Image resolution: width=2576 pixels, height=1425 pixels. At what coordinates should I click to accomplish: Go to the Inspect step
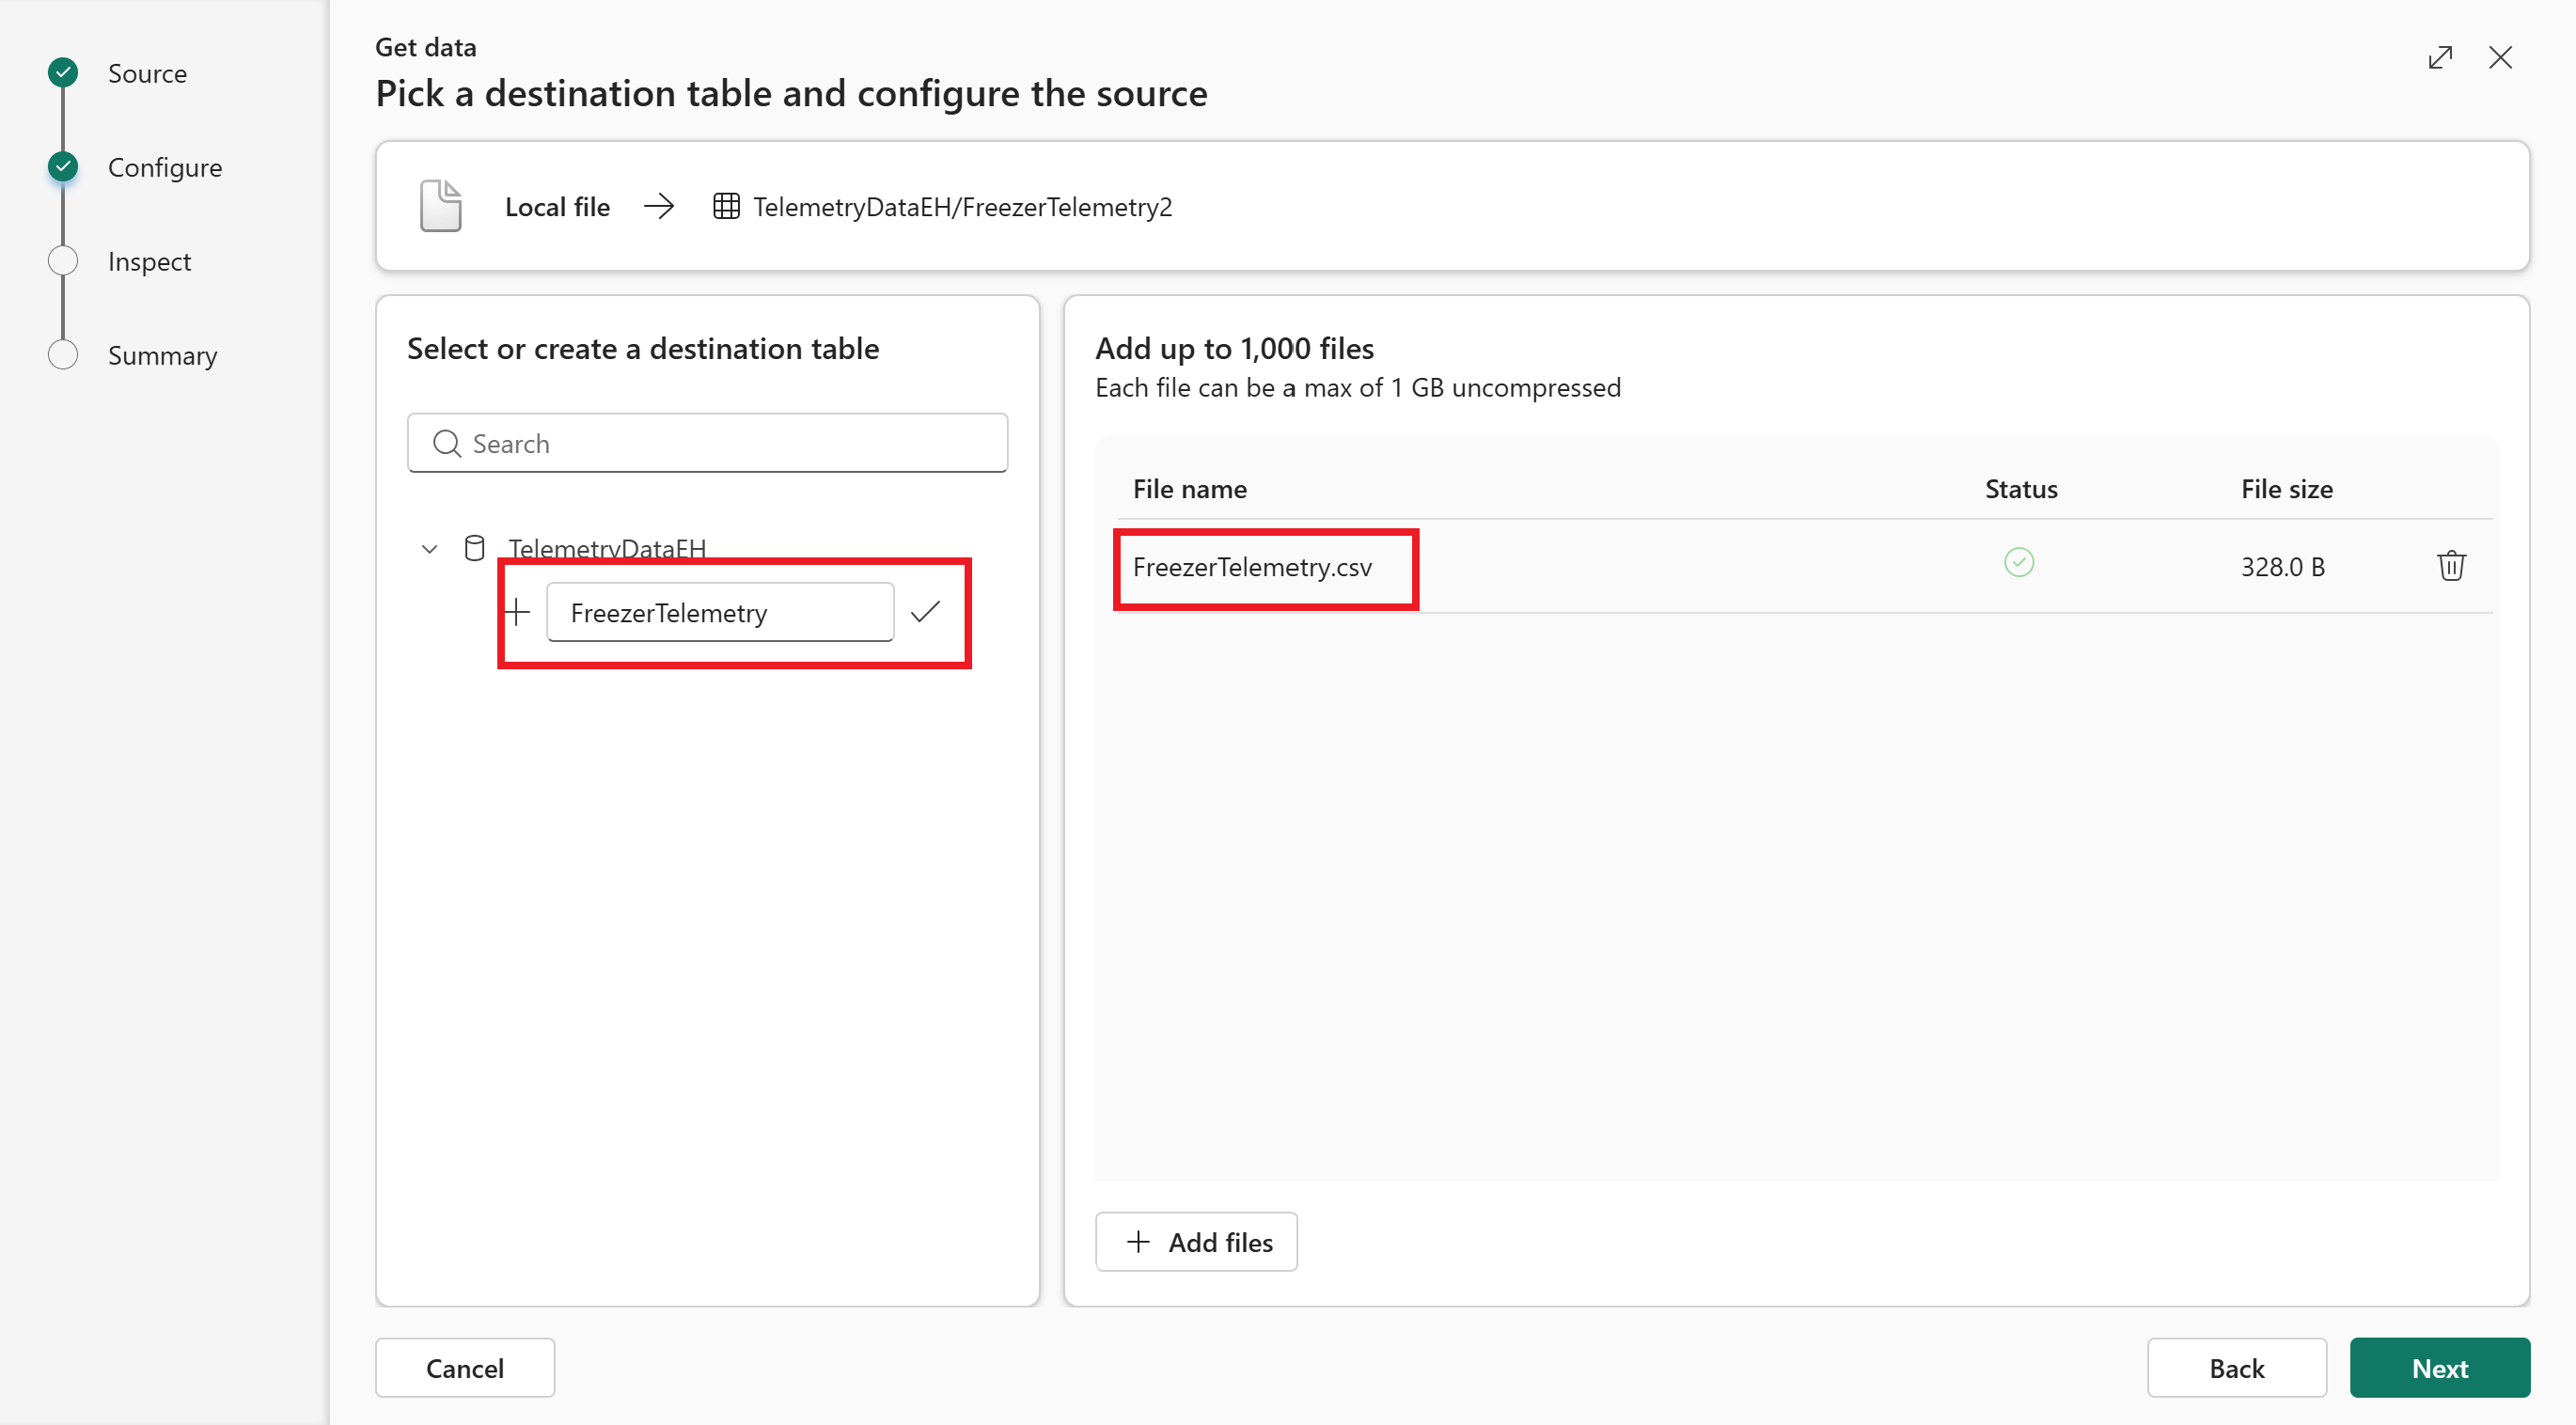pyautogui.click(x=149, y=261)
